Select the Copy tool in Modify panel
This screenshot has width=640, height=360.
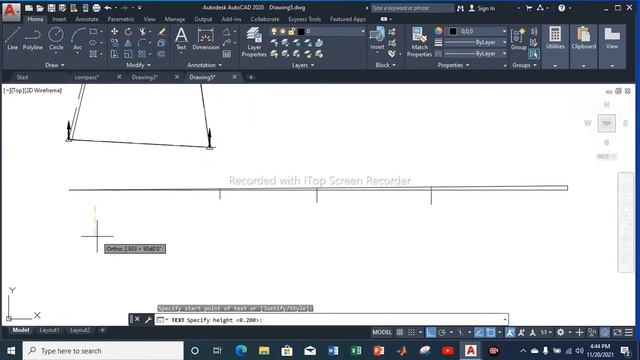click(x=115, y=43)
